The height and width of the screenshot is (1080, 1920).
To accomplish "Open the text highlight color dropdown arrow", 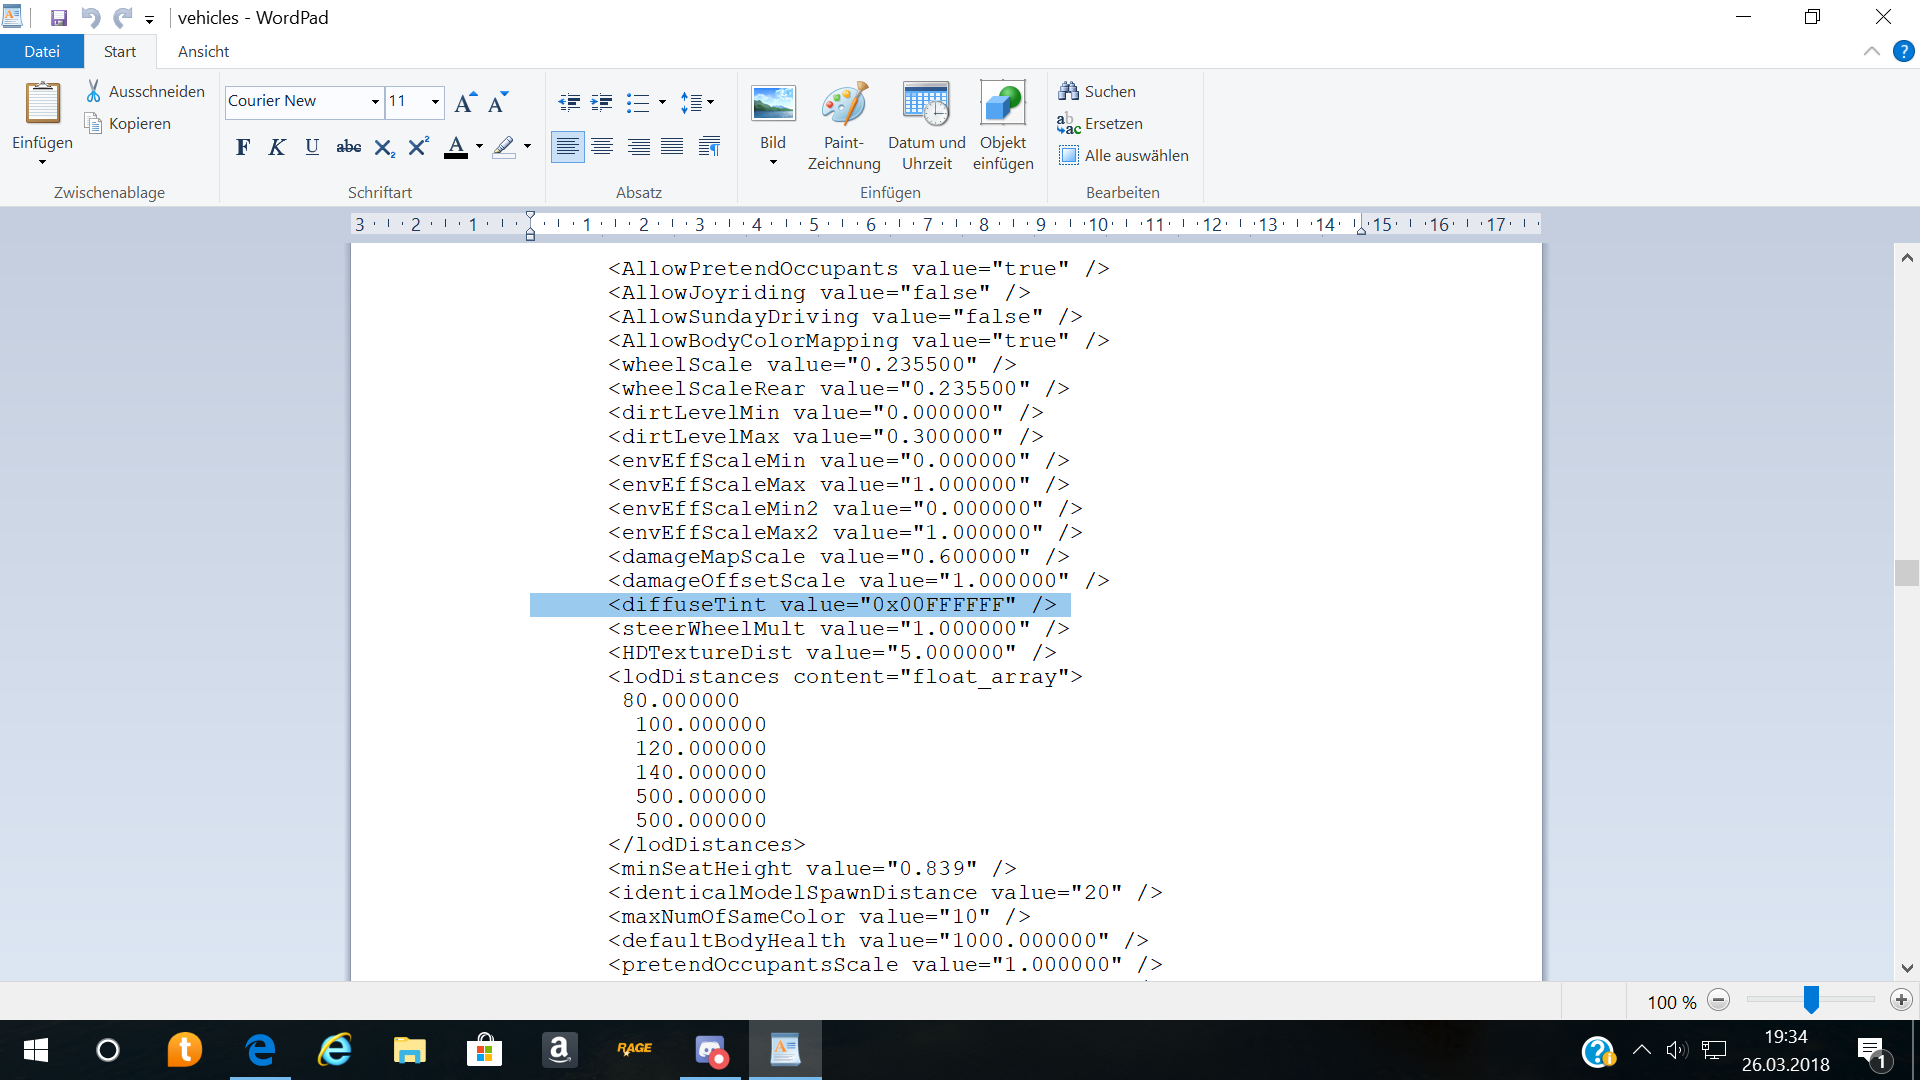I will (x=528, y=147).
